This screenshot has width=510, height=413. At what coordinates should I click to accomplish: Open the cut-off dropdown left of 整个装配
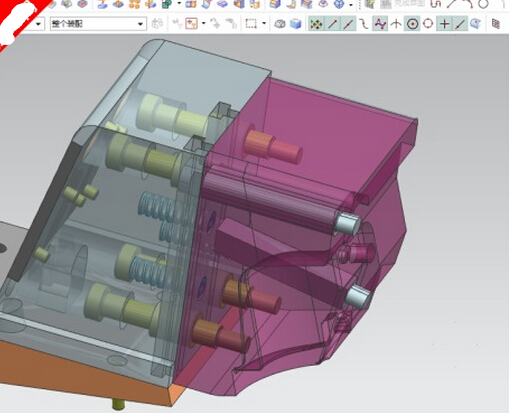[38, 24]
